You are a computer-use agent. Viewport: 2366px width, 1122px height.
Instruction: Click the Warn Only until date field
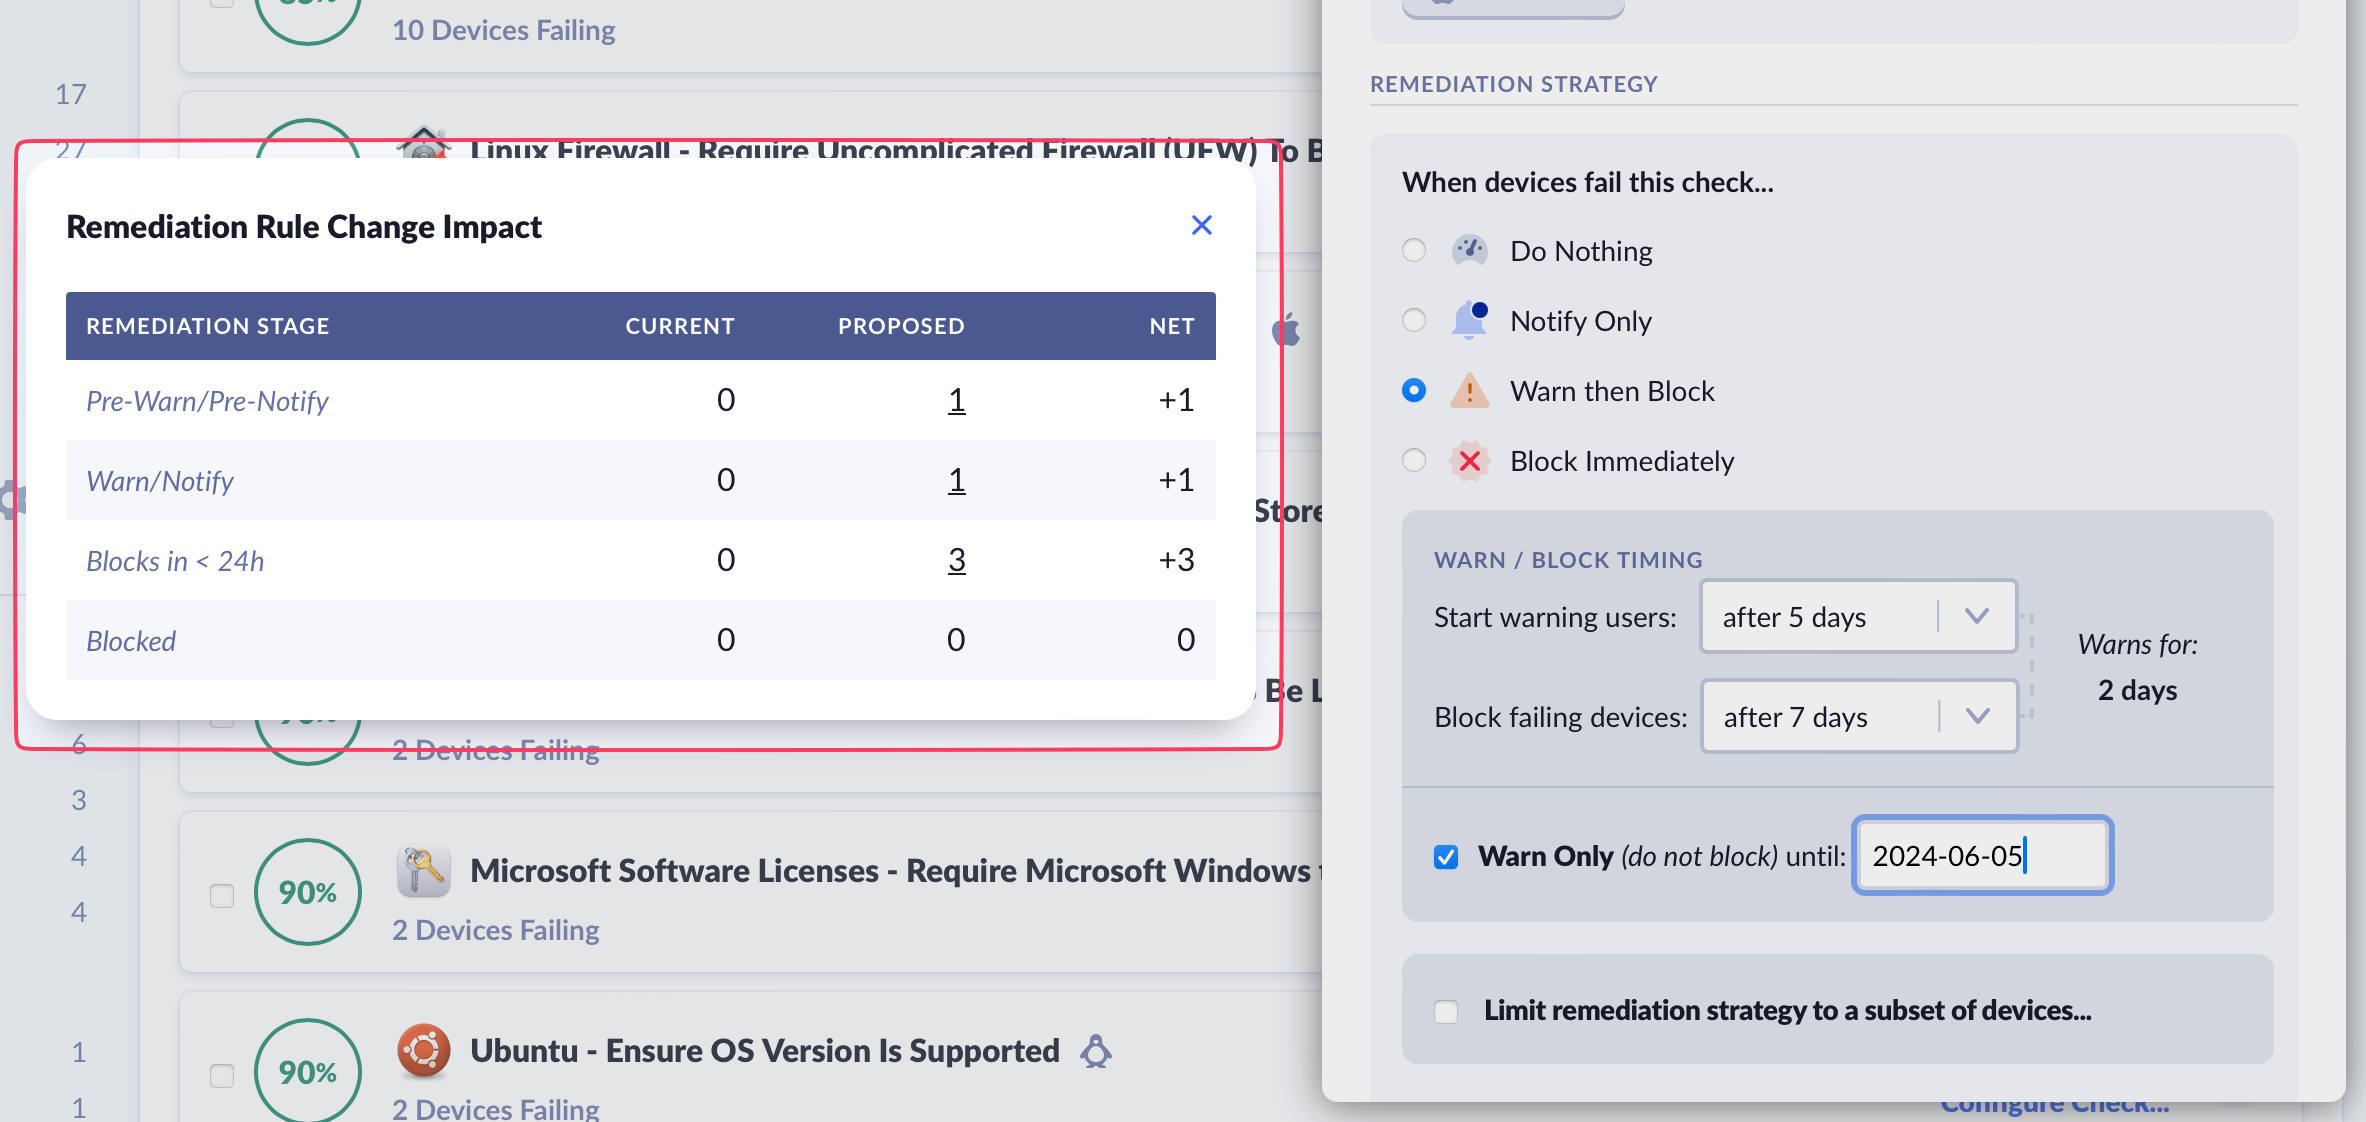click(1981, 856)
